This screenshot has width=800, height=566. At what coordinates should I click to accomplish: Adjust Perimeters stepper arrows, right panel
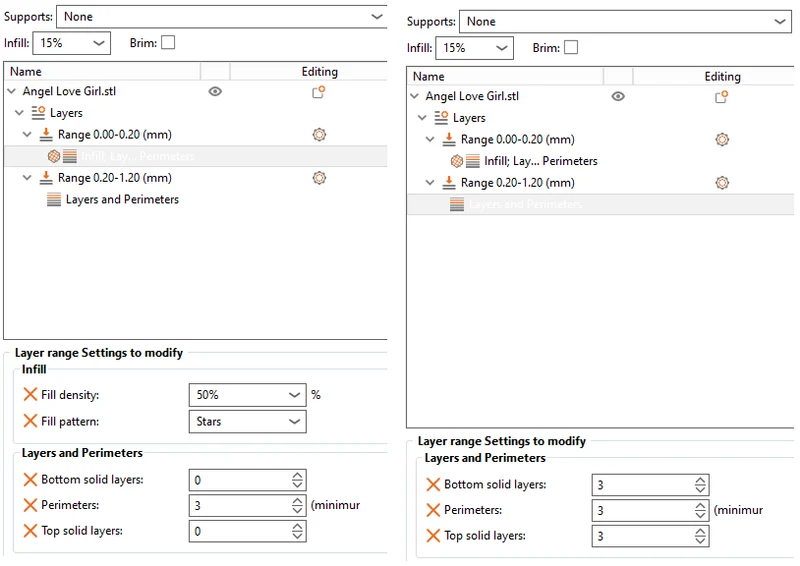[x=701, y=510]
